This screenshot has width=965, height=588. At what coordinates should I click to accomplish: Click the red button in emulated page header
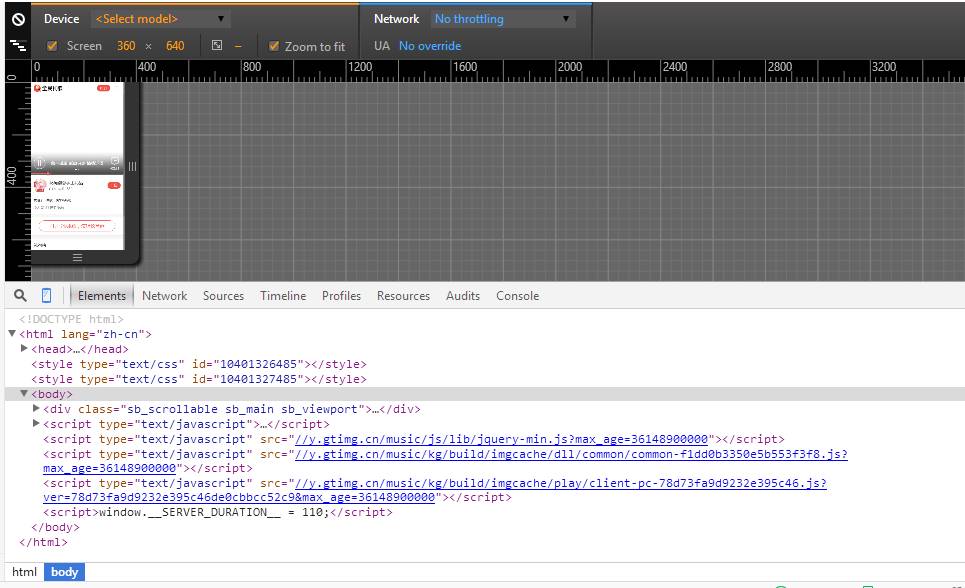(x=103, y=88)
